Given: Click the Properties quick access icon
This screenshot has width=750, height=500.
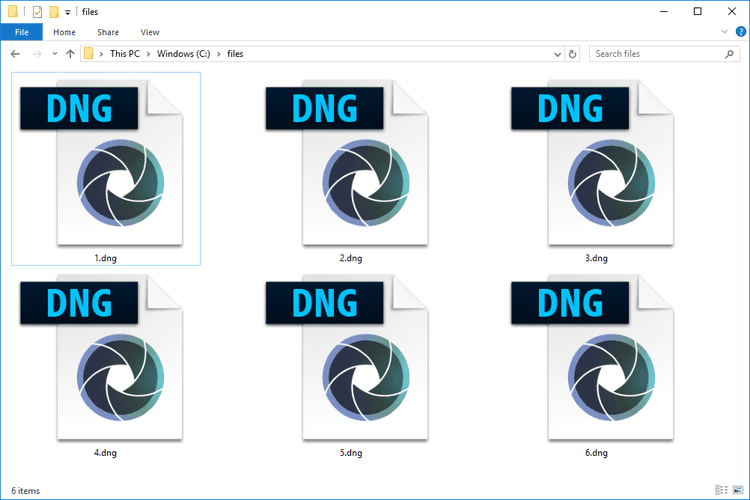Looking at the screenshot, I should [x=37, y=11].
